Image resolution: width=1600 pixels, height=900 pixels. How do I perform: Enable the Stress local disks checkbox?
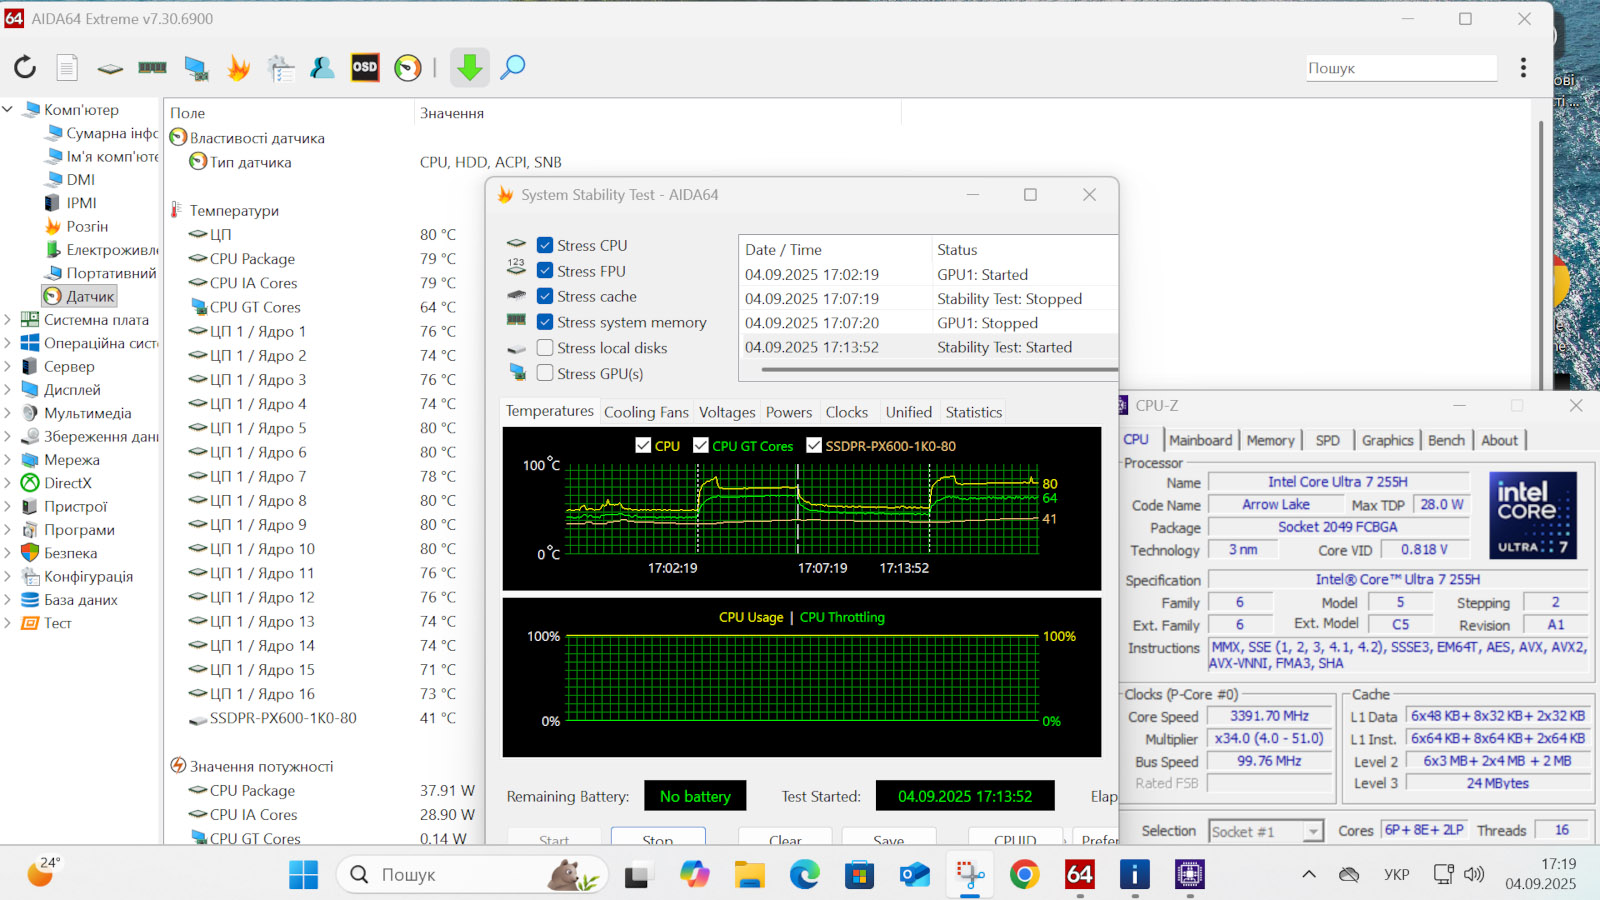(x=545, y=348)
